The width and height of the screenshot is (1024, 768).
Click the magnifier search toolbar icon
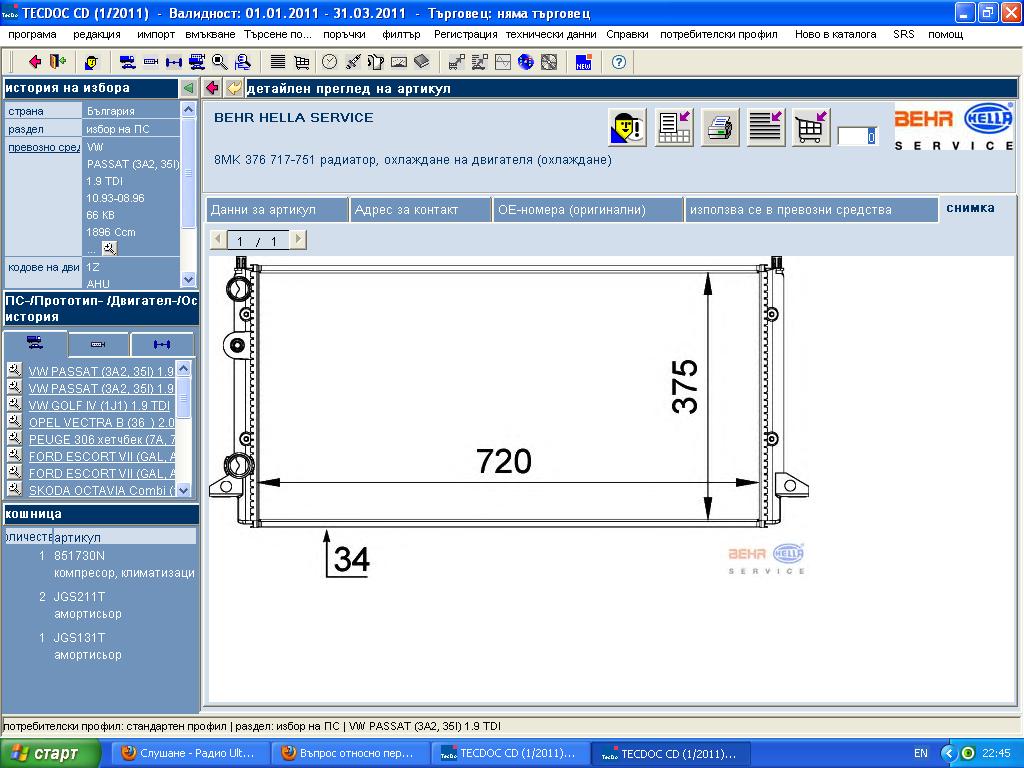(x=219, y=62)
